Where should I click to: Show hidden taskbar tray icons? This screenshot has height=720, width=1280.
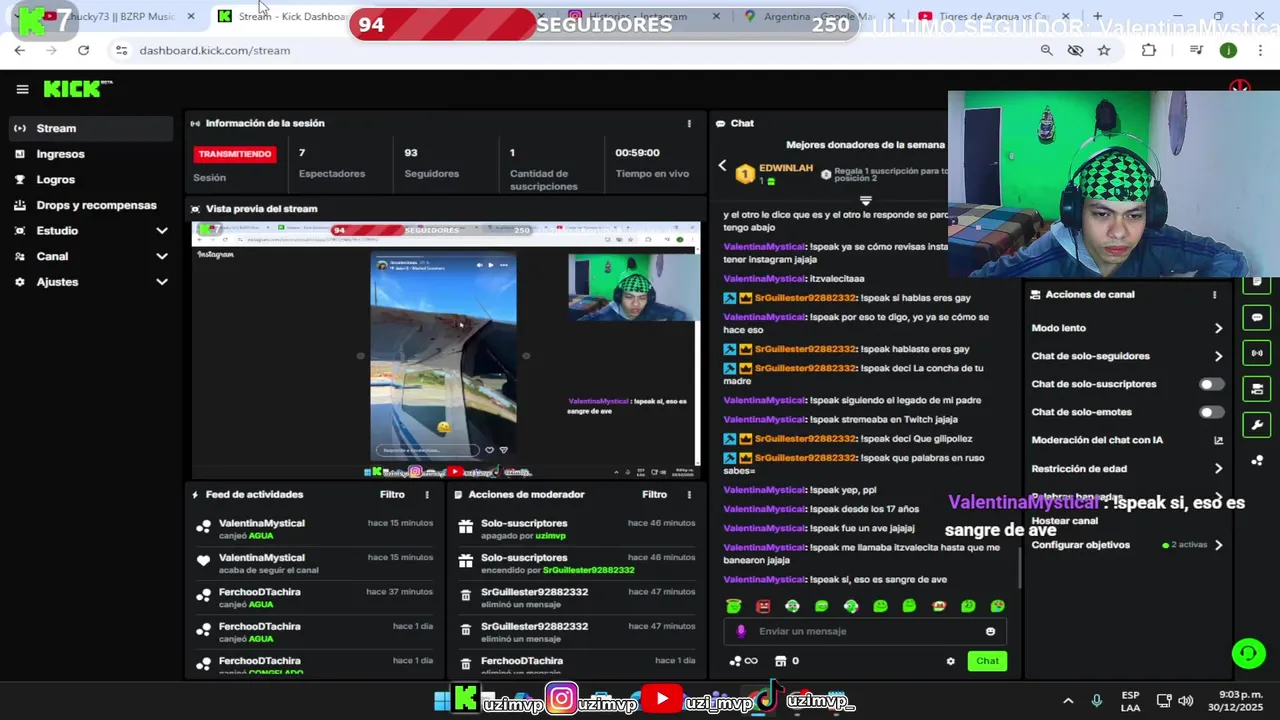[x=1068, y=701]
